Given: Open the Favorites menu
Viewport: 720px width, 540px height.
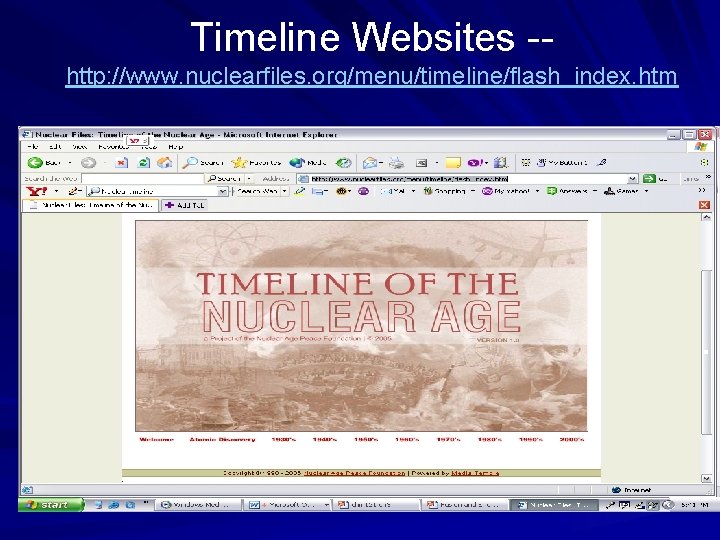Looking at the screenshot, I should pos(113,147).
